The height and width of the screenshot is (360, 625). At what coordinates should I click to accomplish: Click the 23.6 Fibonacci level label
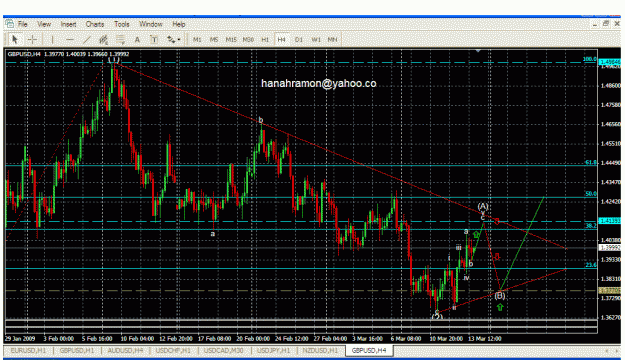[591, 265]
